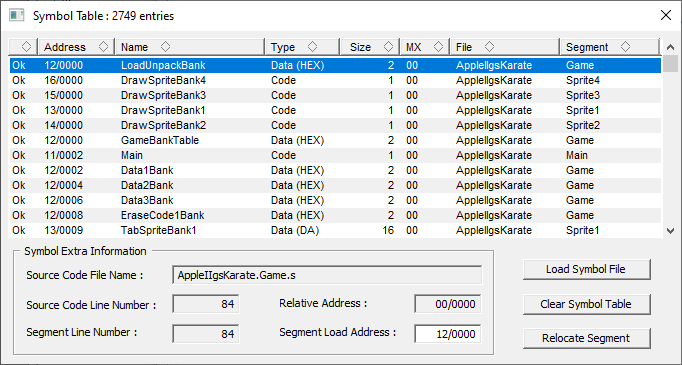Click the Source Code Line Number field

[206, 304]
